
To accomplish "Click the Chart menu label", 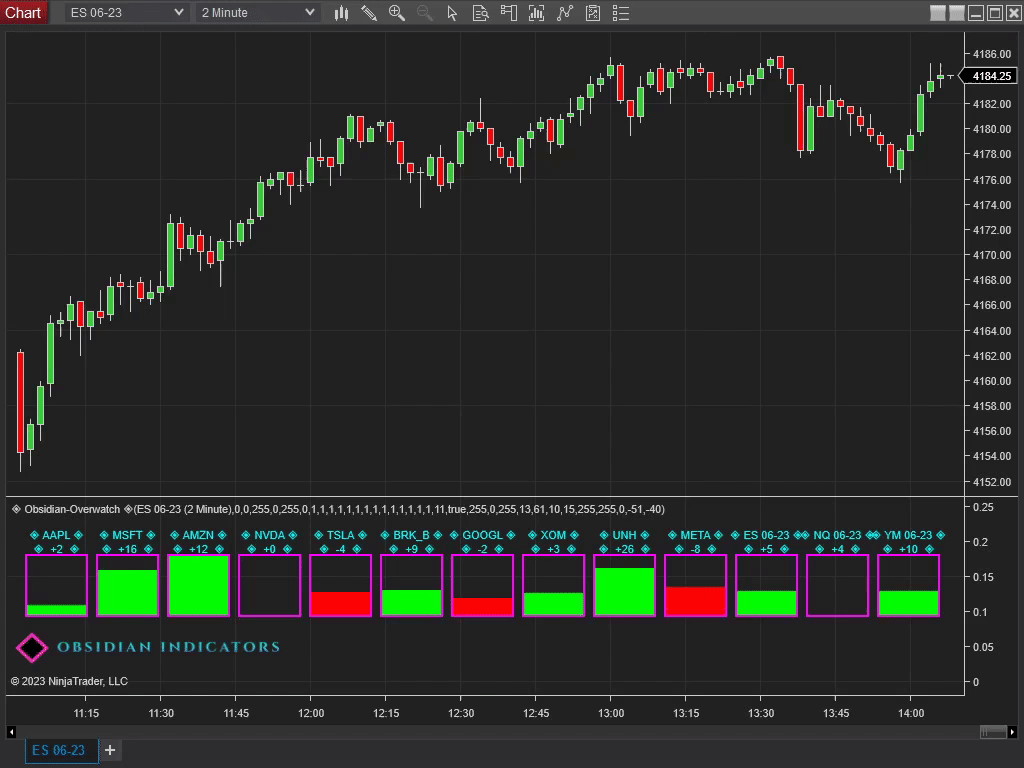I will point(24,13).
